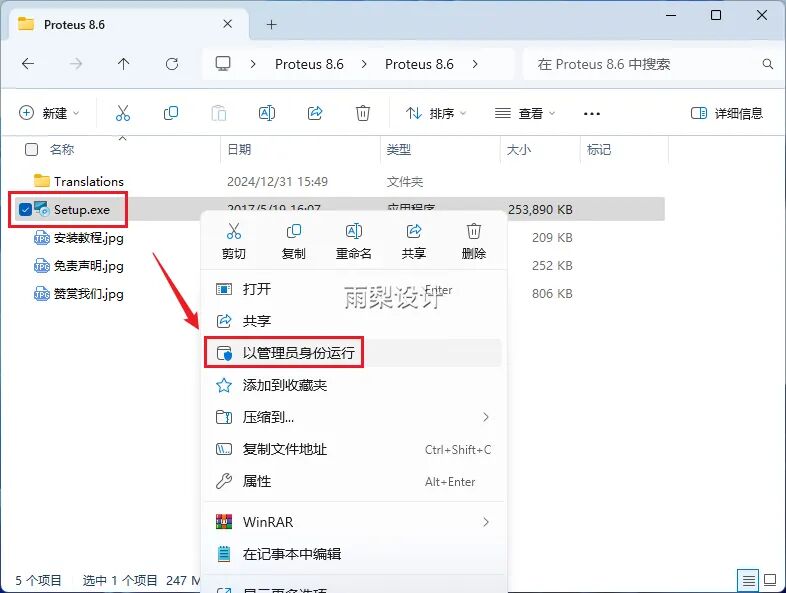Image resolution: width=786 pixels, height=593 pixels.
Task: Select 以管理员身份运行 (Run as administrator)
Action: pos(298,353)
